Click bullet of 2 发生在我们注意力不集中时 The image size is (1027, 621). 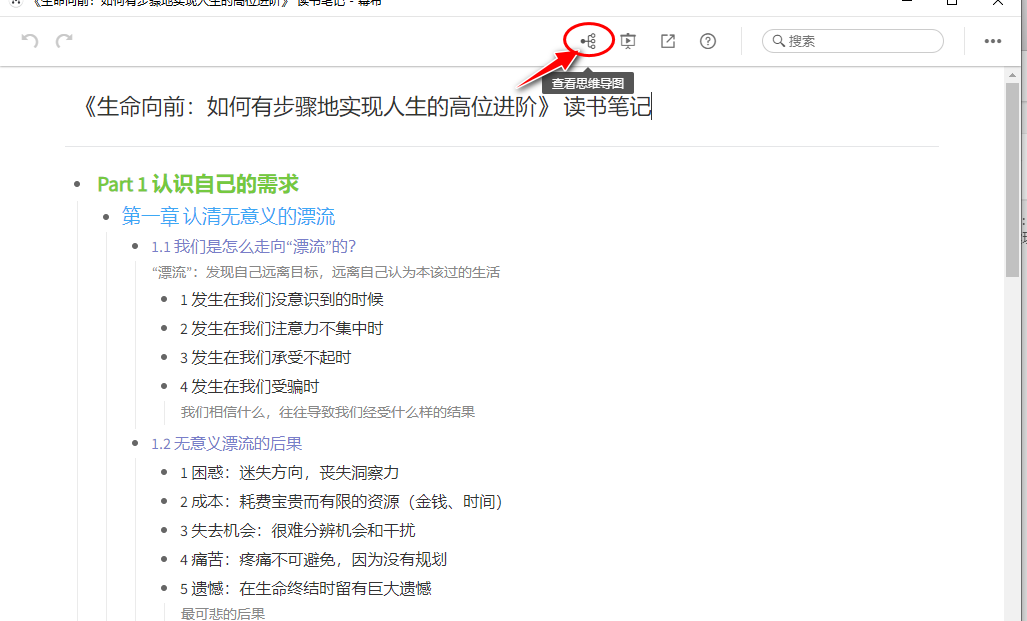164,328
